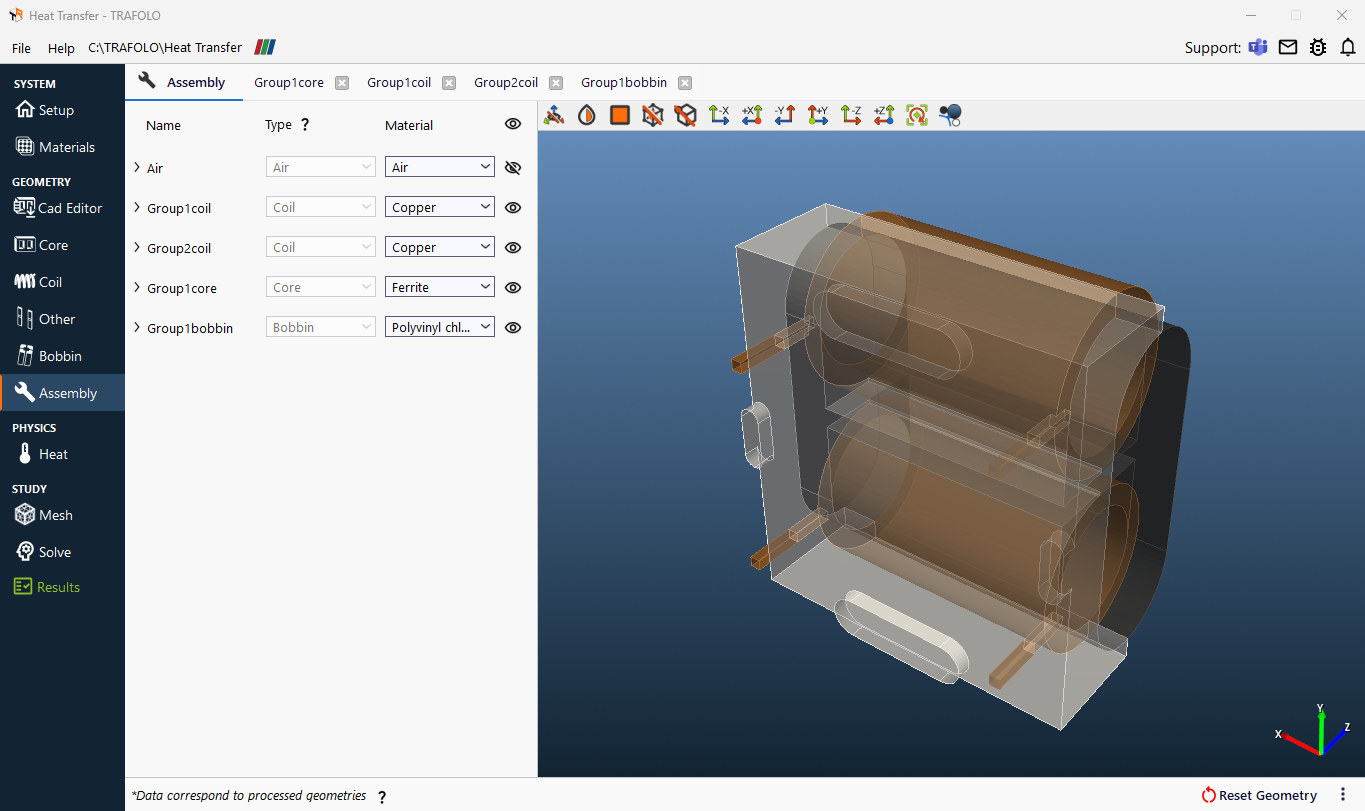Open Group1bobbin Polyvinyl chloride material dropdown
This screenshot has height=811, width=1365.
tap(440, 327)
